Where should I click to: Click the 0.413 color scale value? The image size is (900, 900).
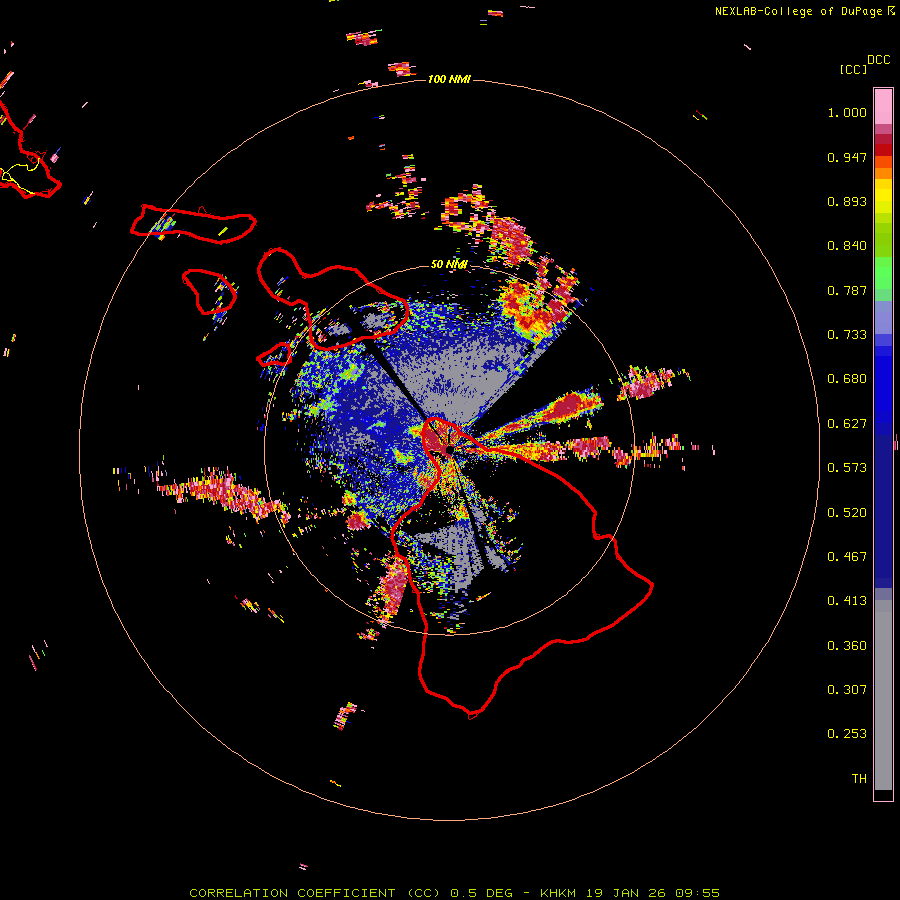pyautogui.click(x=847, y=601)
